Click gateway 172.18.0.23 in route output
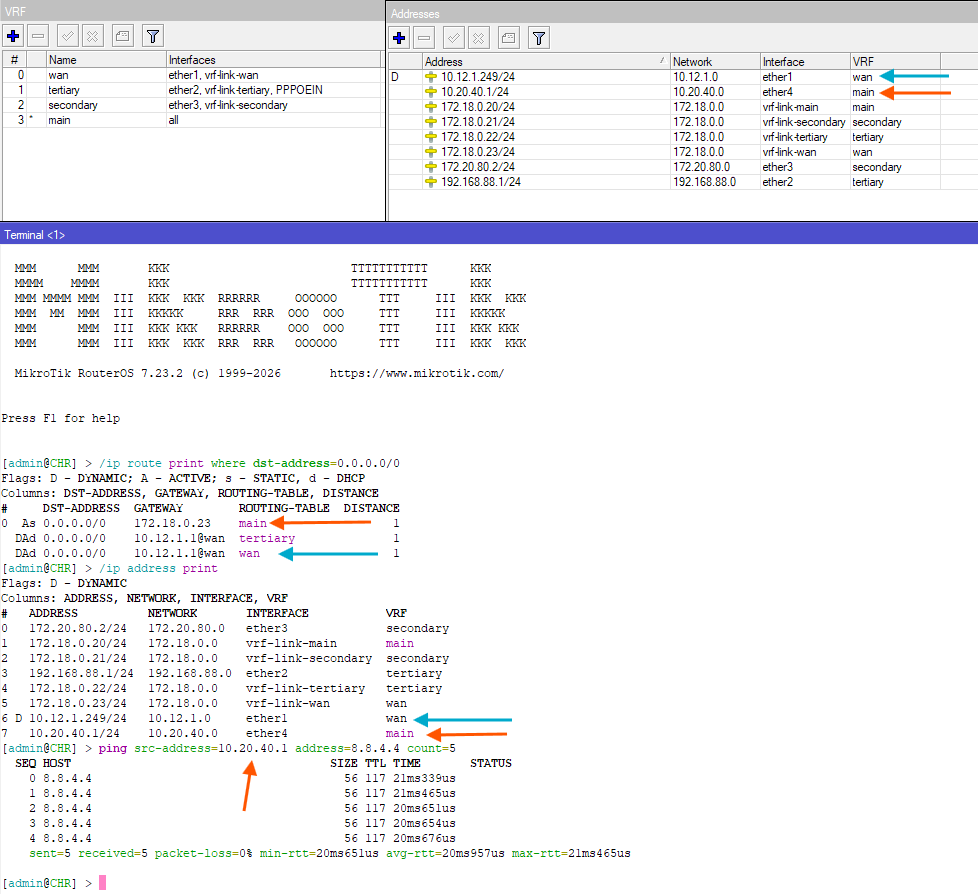This screenshot has width=978, height=894. click(x=172, y=523)
